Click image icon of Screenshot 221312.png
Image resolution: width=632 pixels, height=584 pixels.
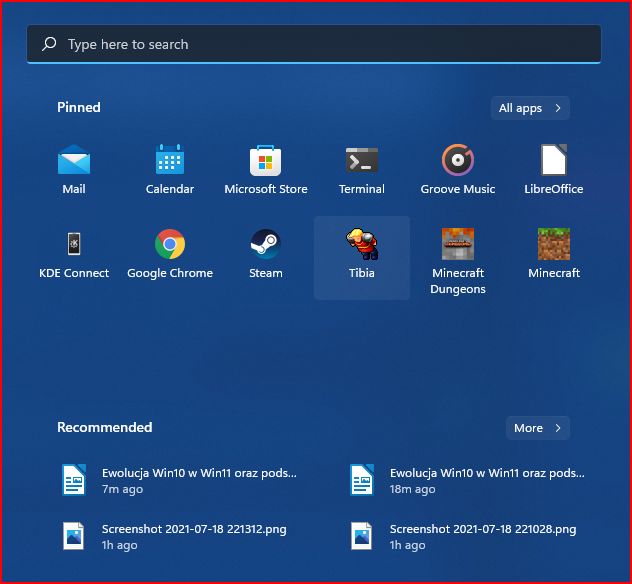click(73, 536)
